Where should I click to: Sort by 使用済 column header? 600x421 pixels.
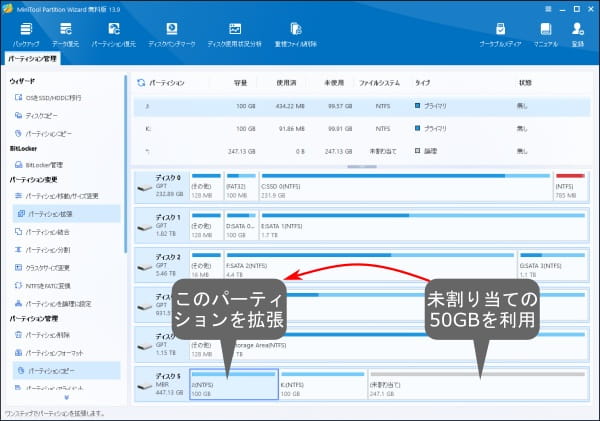[286, 83]
